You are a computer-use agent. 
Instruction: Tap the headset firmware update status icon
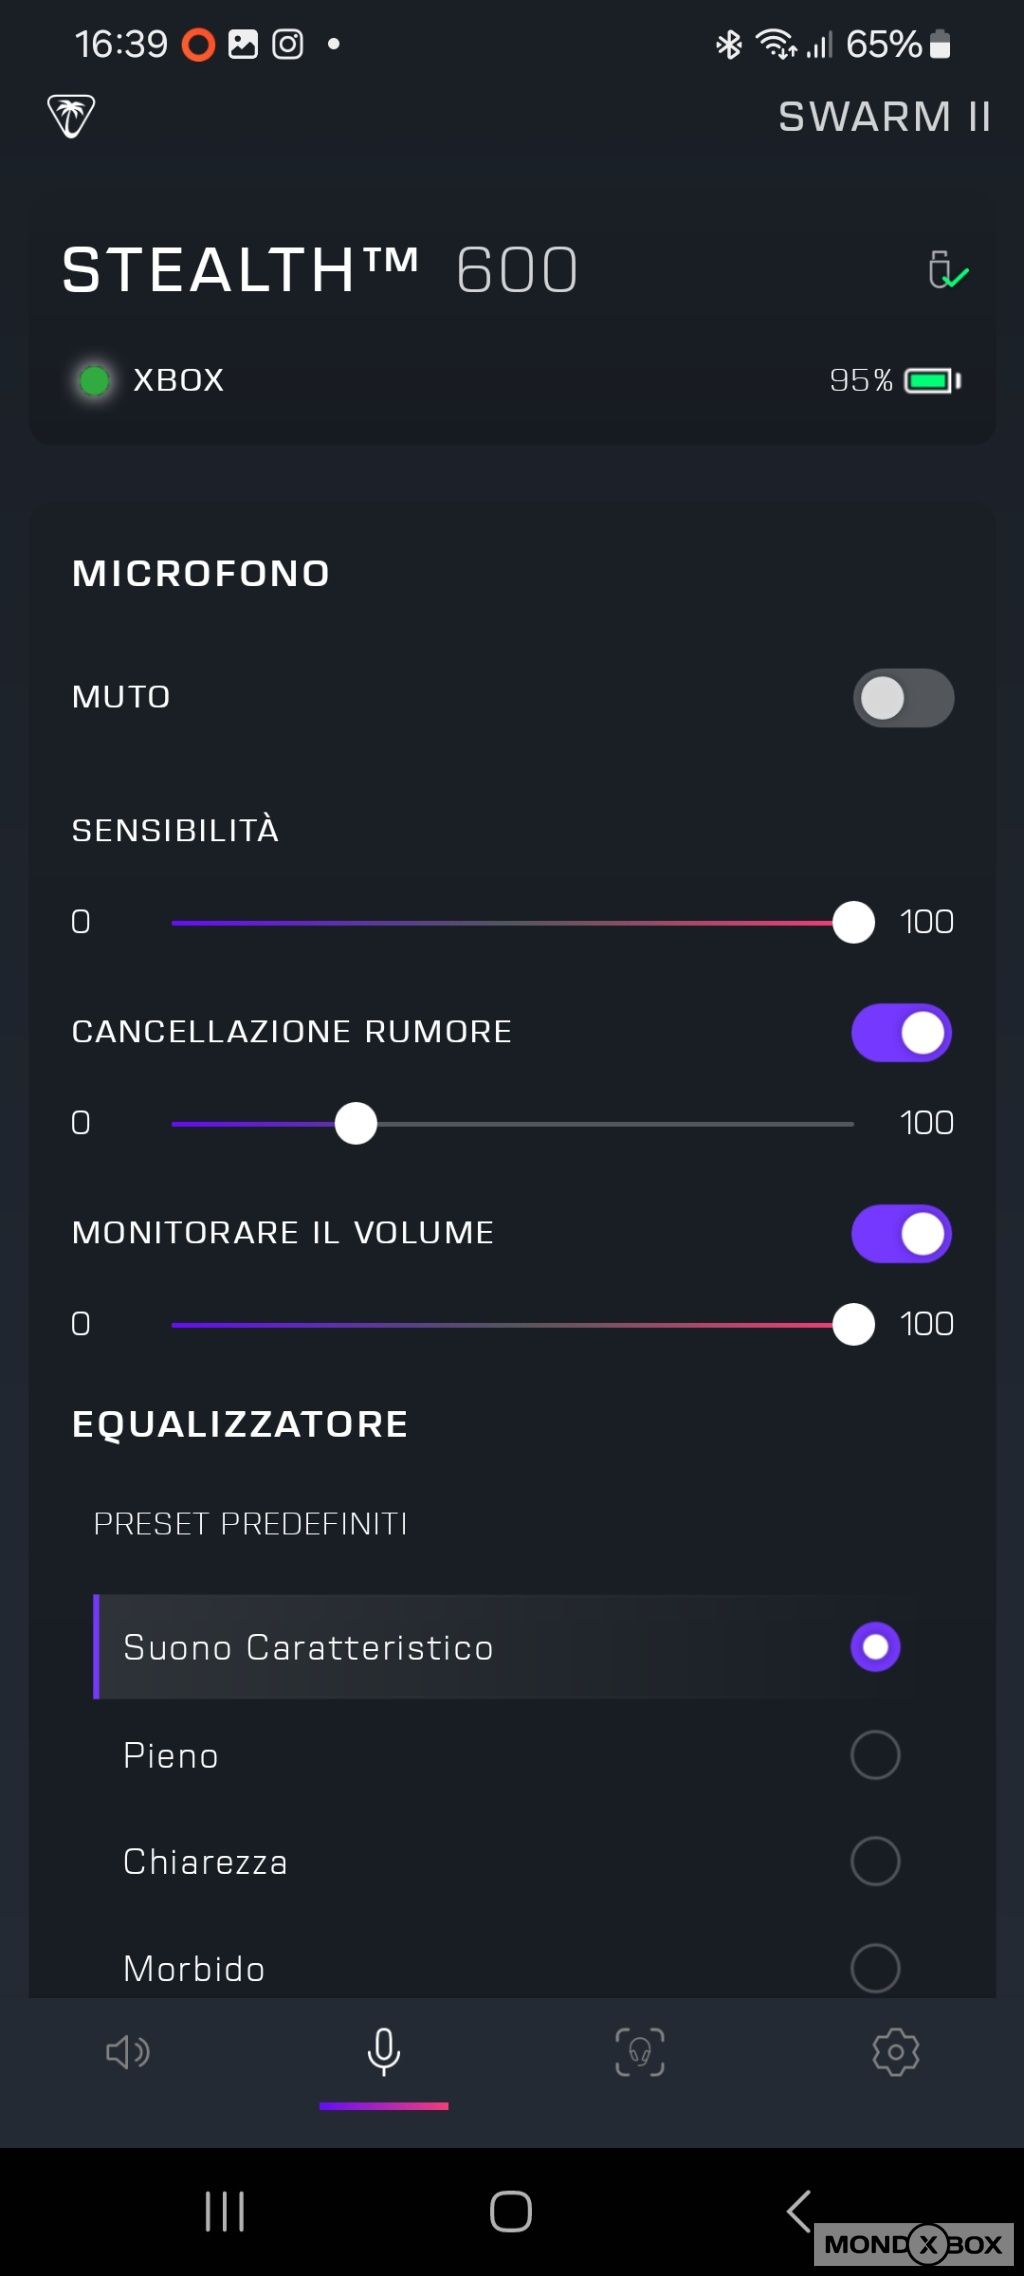point(946,270)
